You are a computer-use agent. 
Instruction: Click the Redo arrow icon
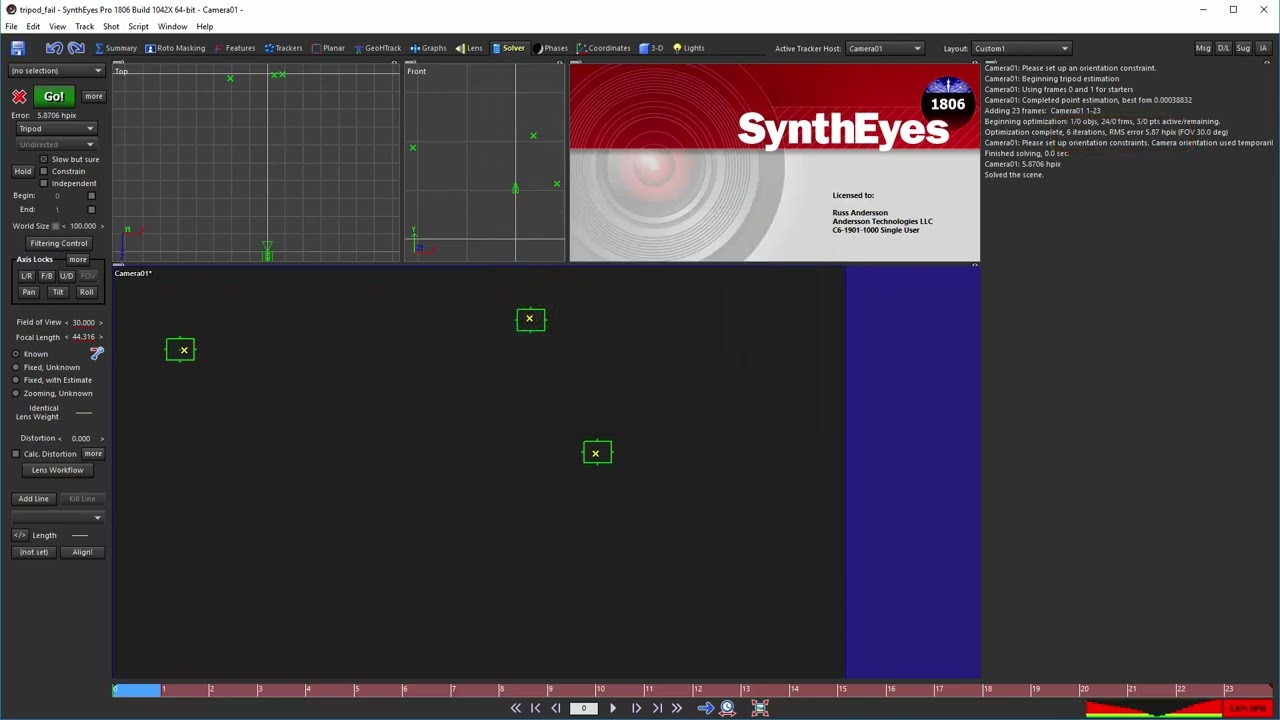[76, 48]
